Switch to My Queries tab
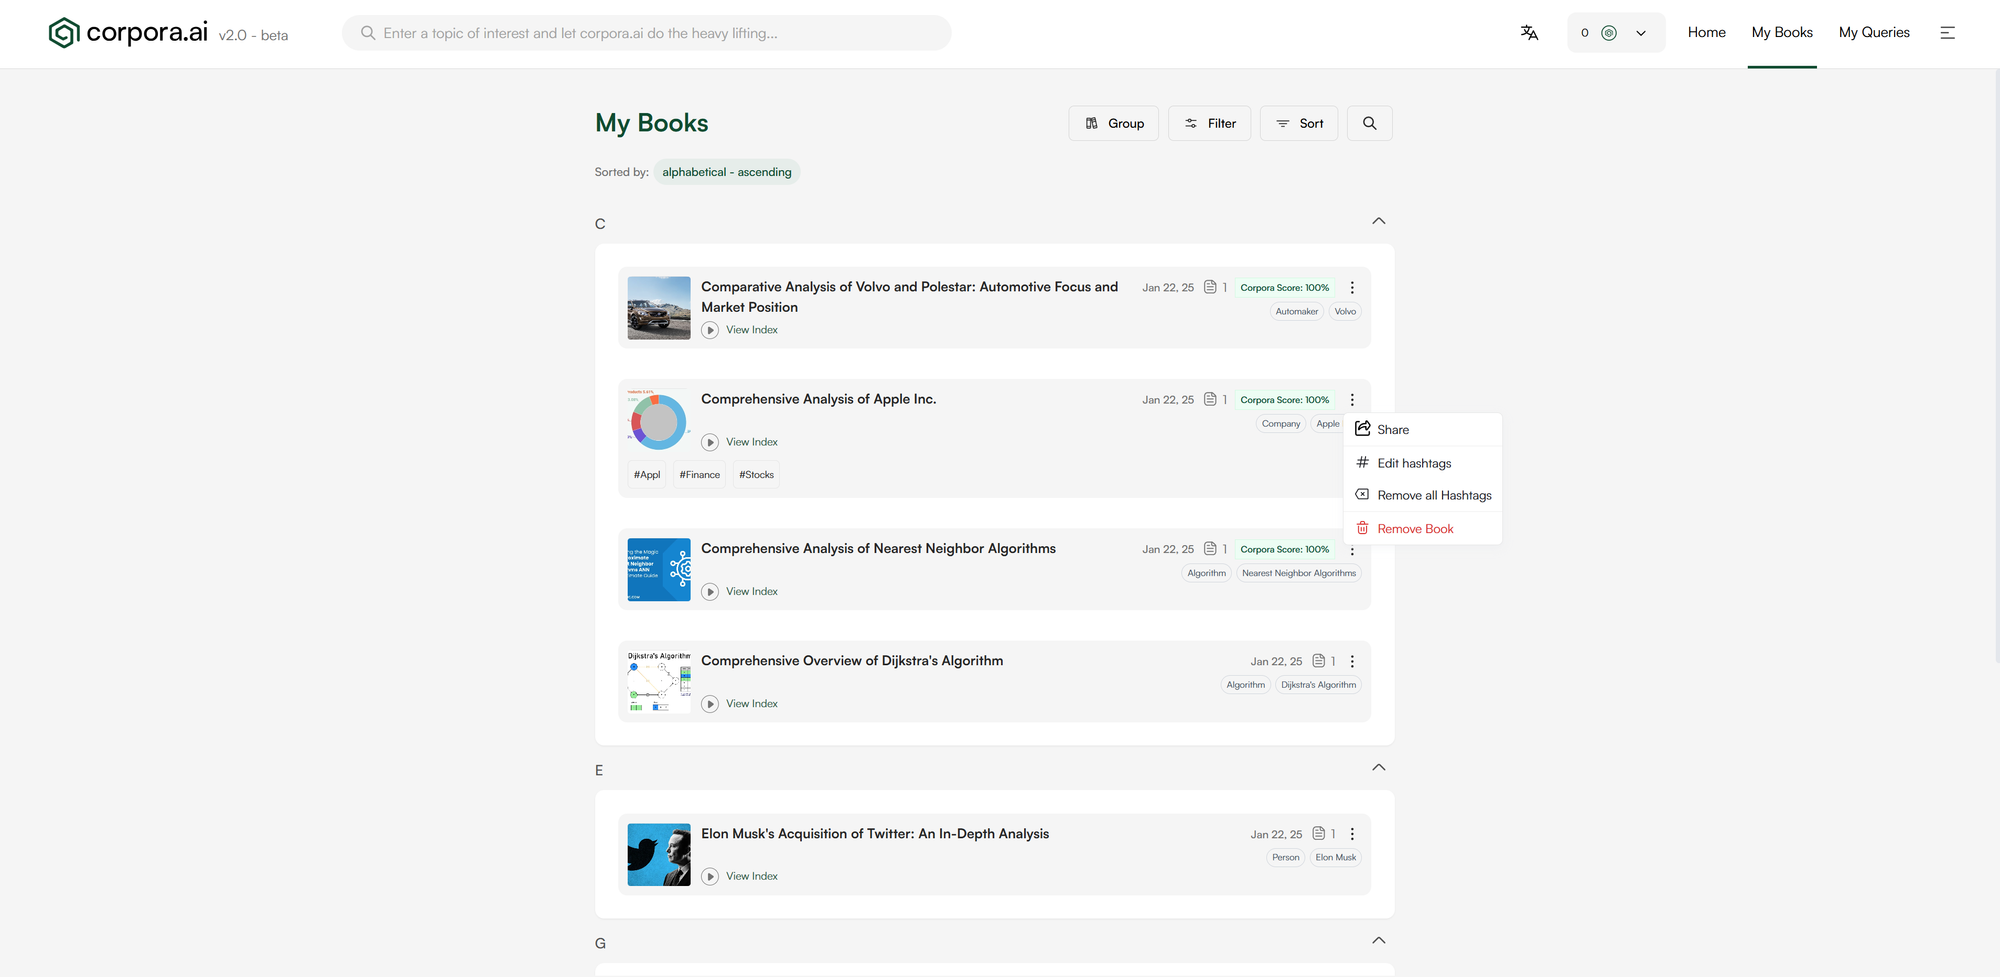 [x=1873, y=33]
